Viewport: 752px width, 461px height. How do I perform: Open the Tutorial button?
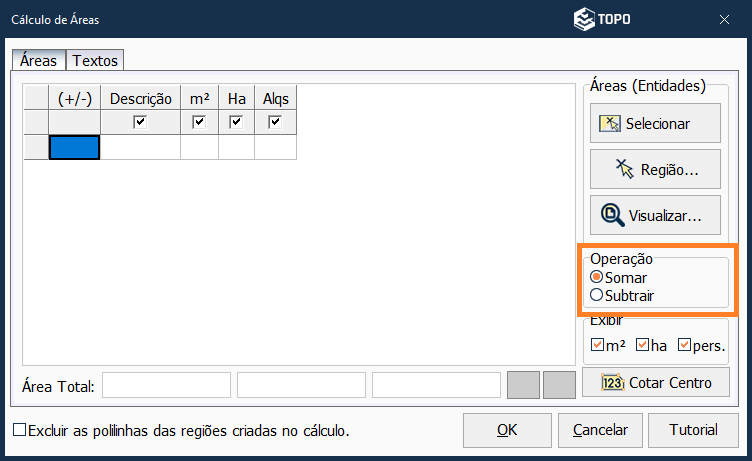tap(693, 430)
